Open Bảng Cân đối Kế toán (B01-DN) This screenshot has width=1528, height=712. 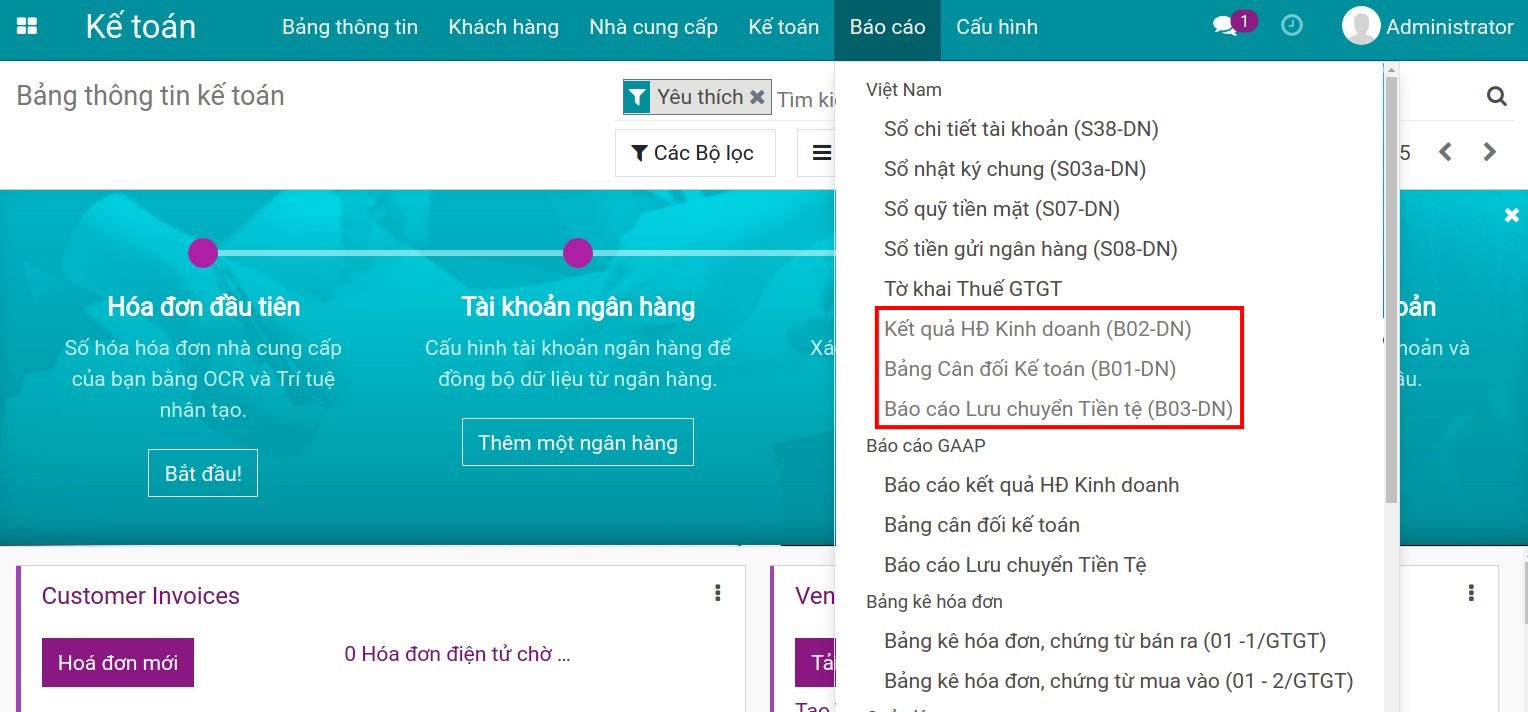point(1030,369)
